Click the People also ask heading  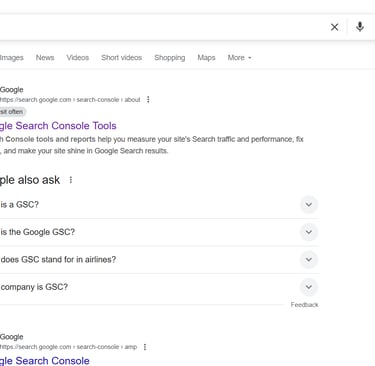coord(30,180)
